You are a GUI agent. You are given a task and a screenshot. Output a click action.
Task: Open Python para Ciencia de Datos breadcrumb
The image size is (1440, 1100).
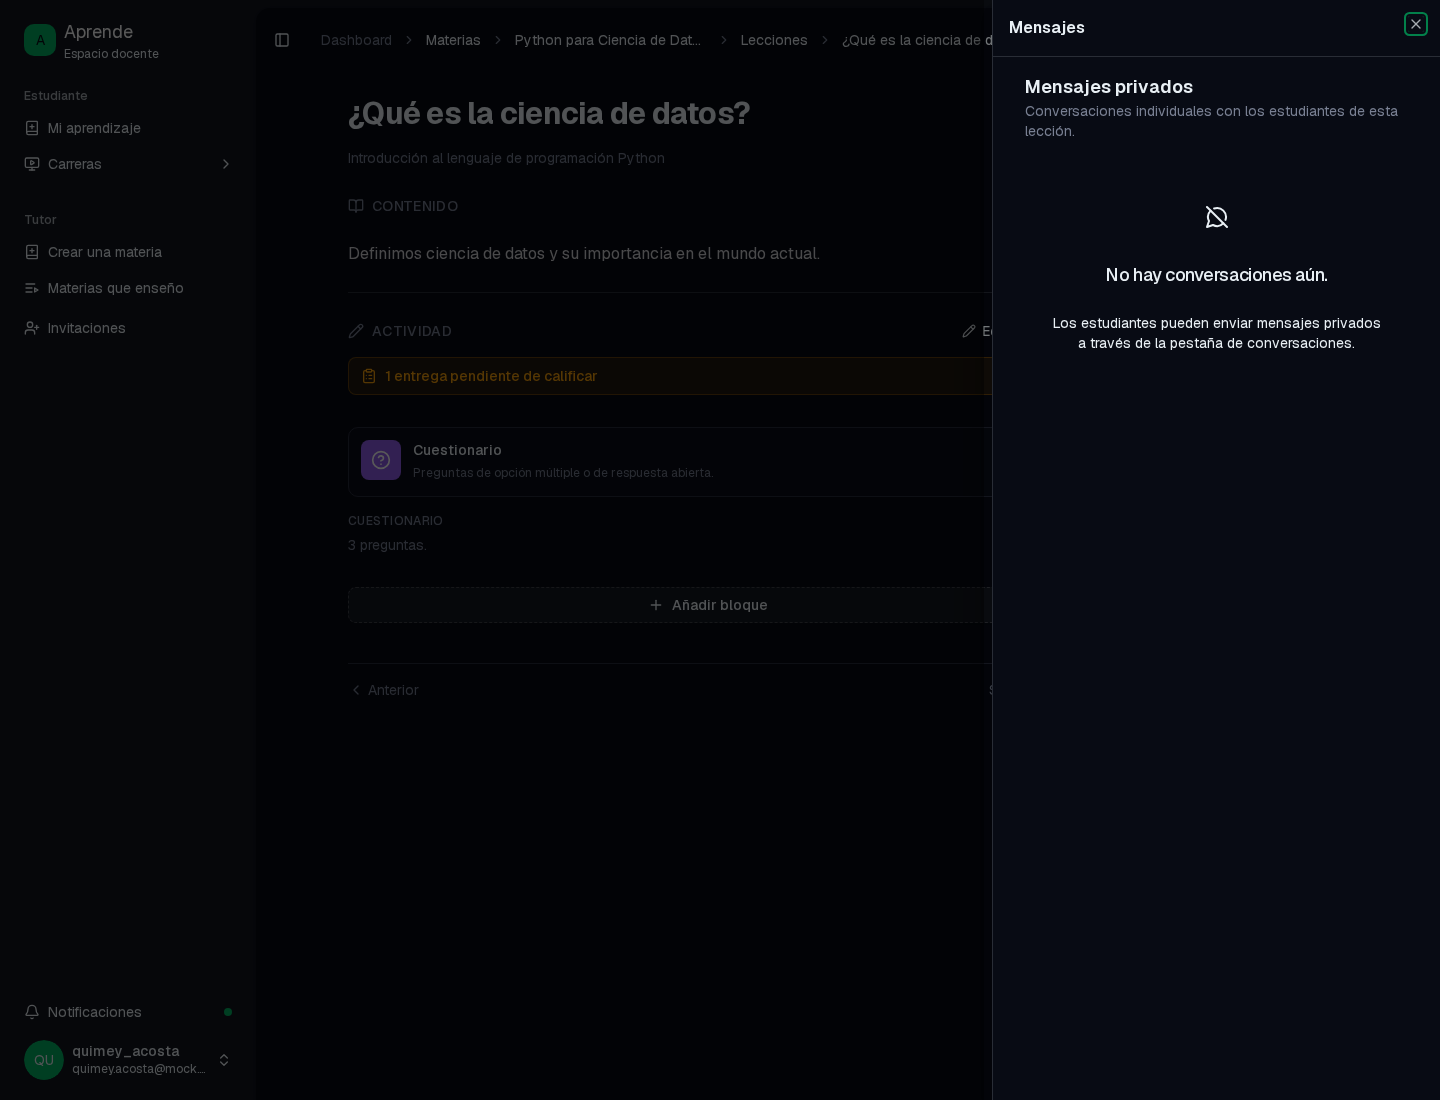coord(608,40)
